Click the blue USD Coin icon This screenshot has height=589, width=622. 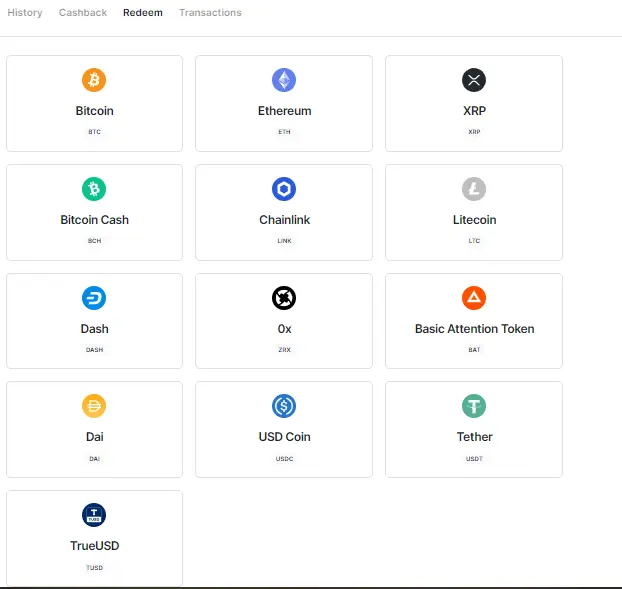coord(284,406)
